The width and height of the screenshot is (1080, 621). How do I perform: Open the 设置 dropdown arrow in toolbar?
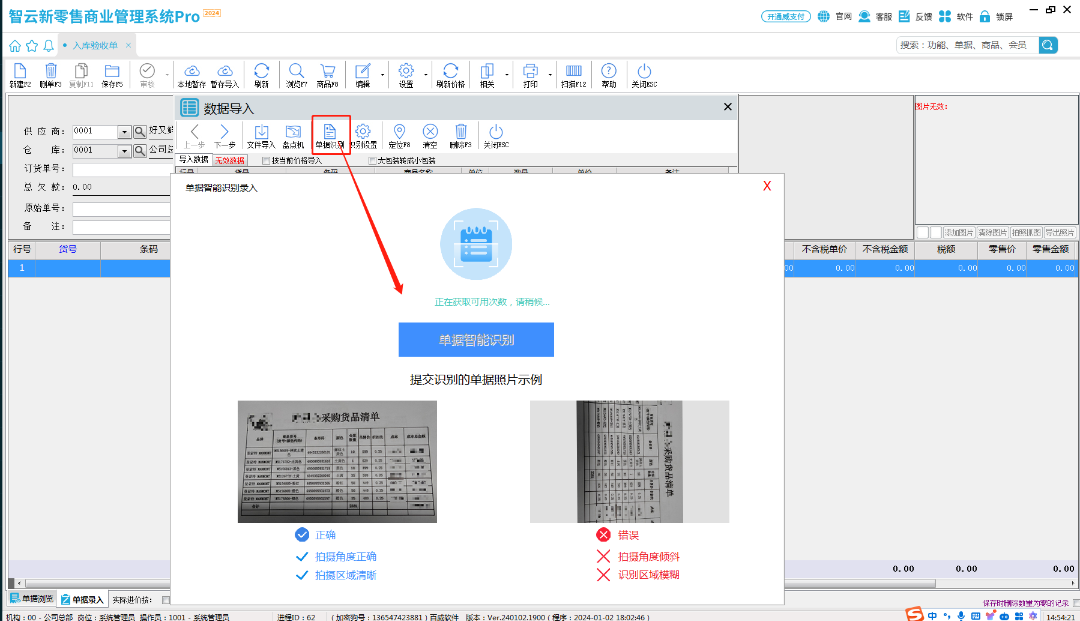(x=427, y=75)
